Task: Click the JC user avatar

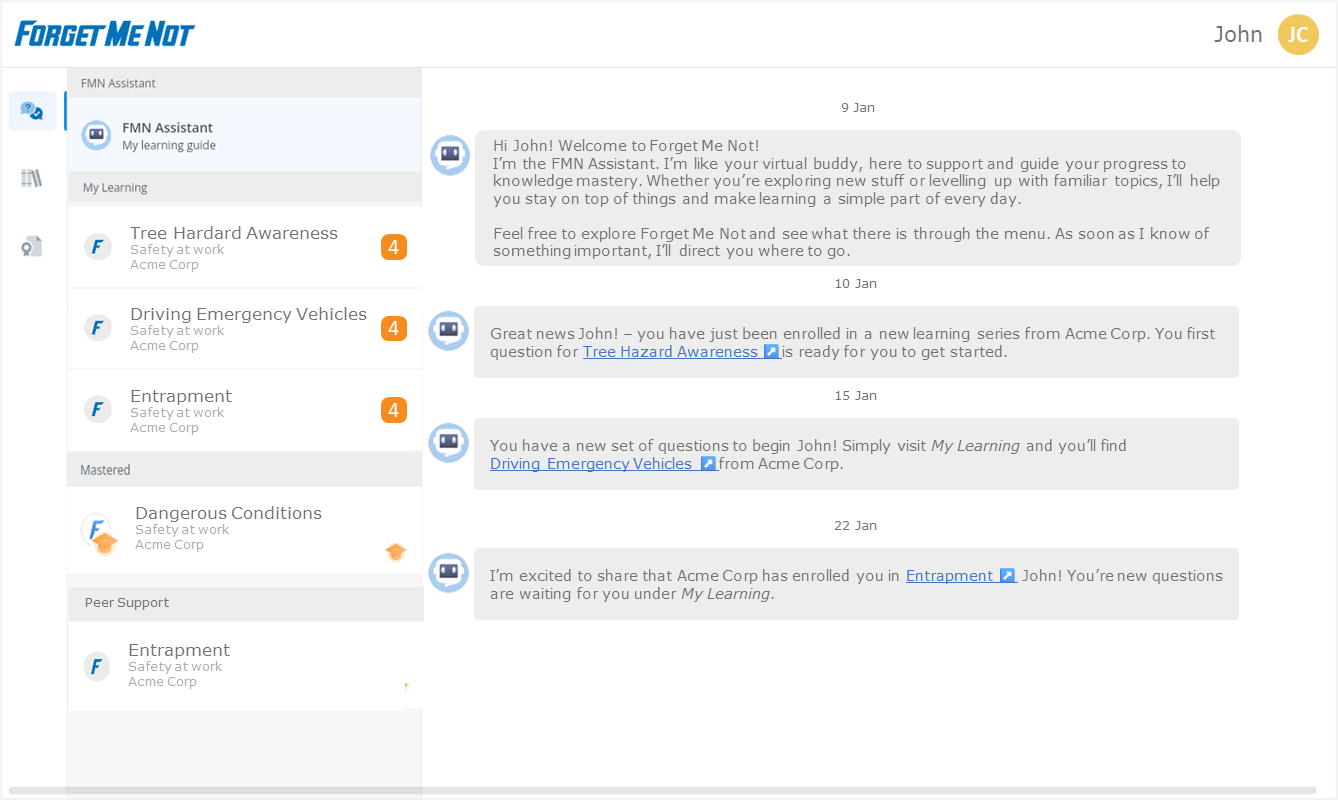Action: 1297,35
